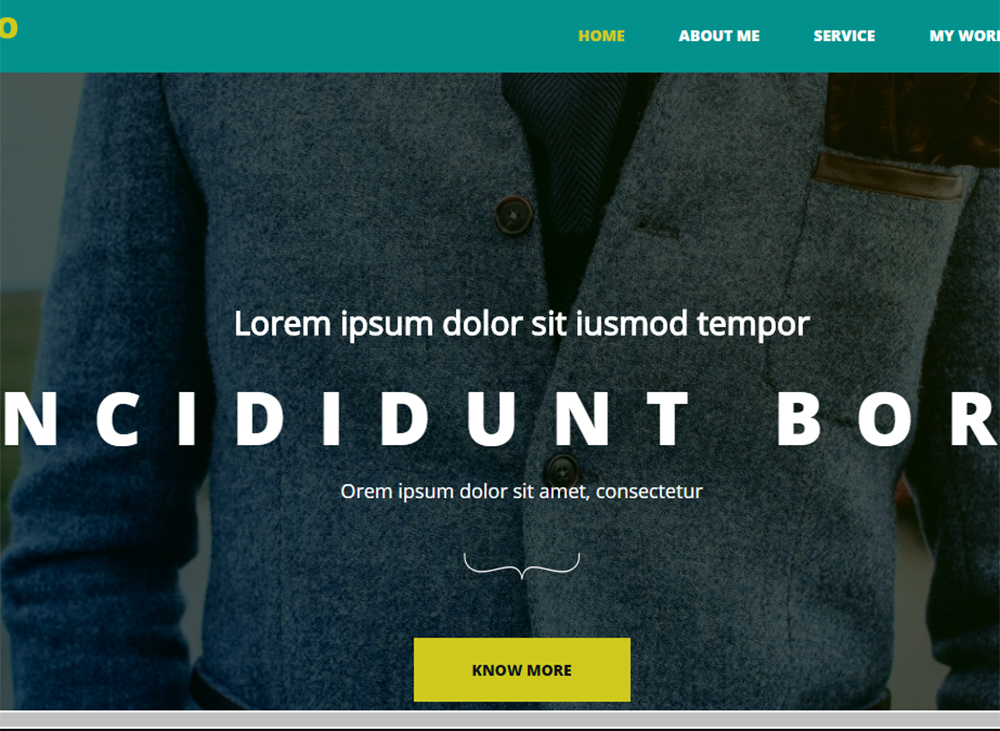Click the lower jacket button in hero image
The width and height of the screenshot is (1000, 731).
coord(562,471)
